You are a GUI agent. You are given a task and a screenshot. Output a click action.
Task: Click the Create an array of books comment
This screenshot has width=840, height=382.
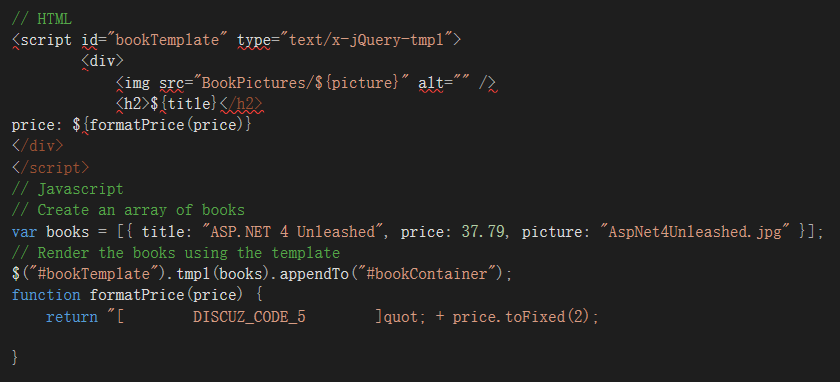coord(128,210)
